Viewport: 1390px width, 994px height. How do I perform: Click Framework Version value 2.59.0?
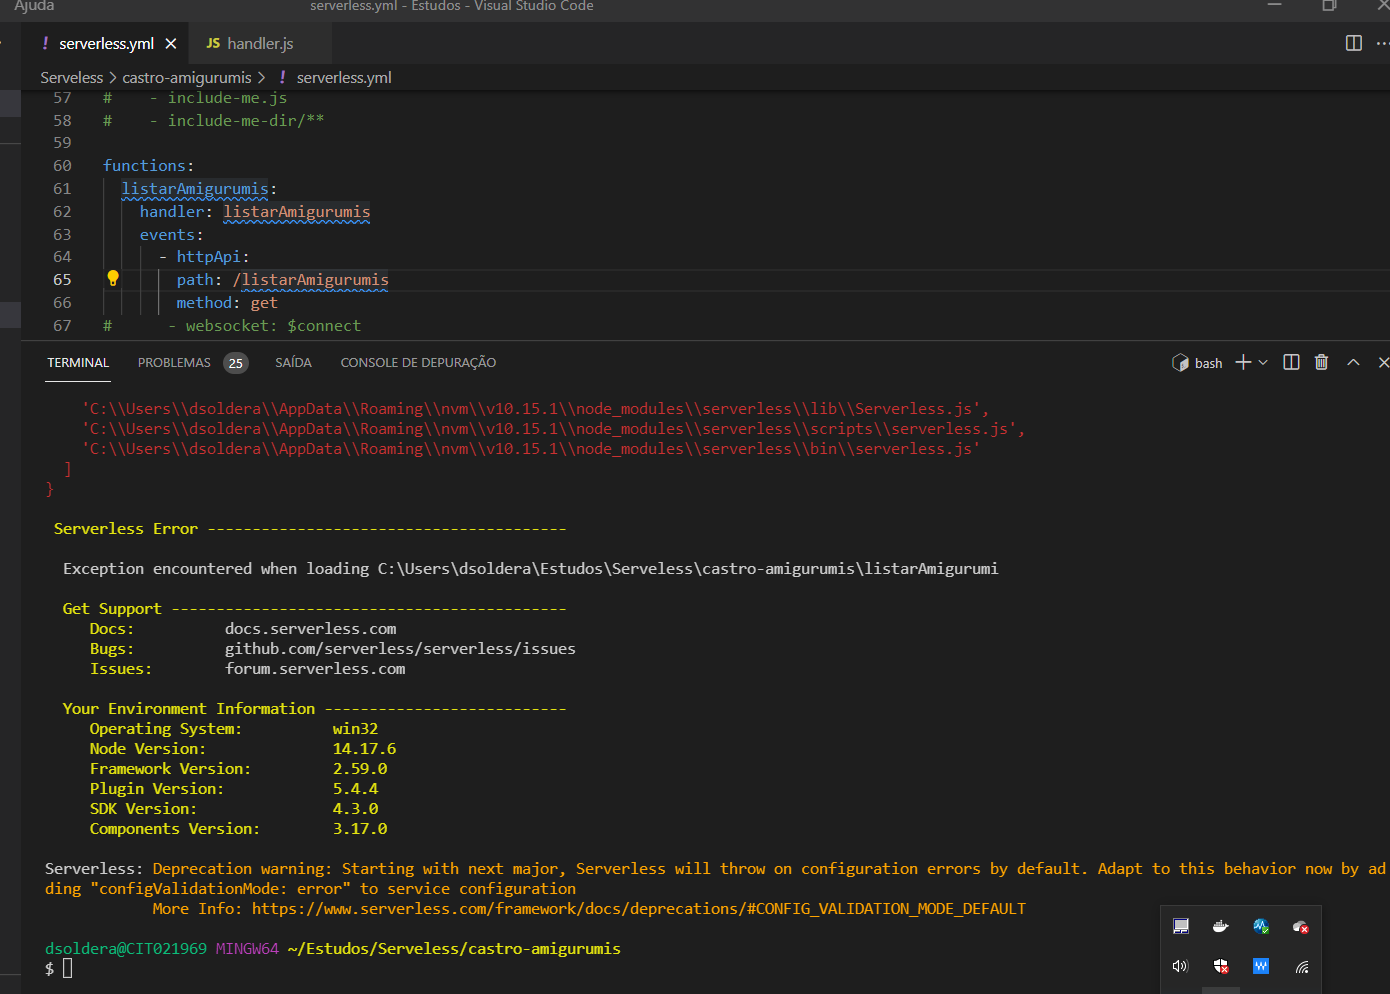point(360,769)
